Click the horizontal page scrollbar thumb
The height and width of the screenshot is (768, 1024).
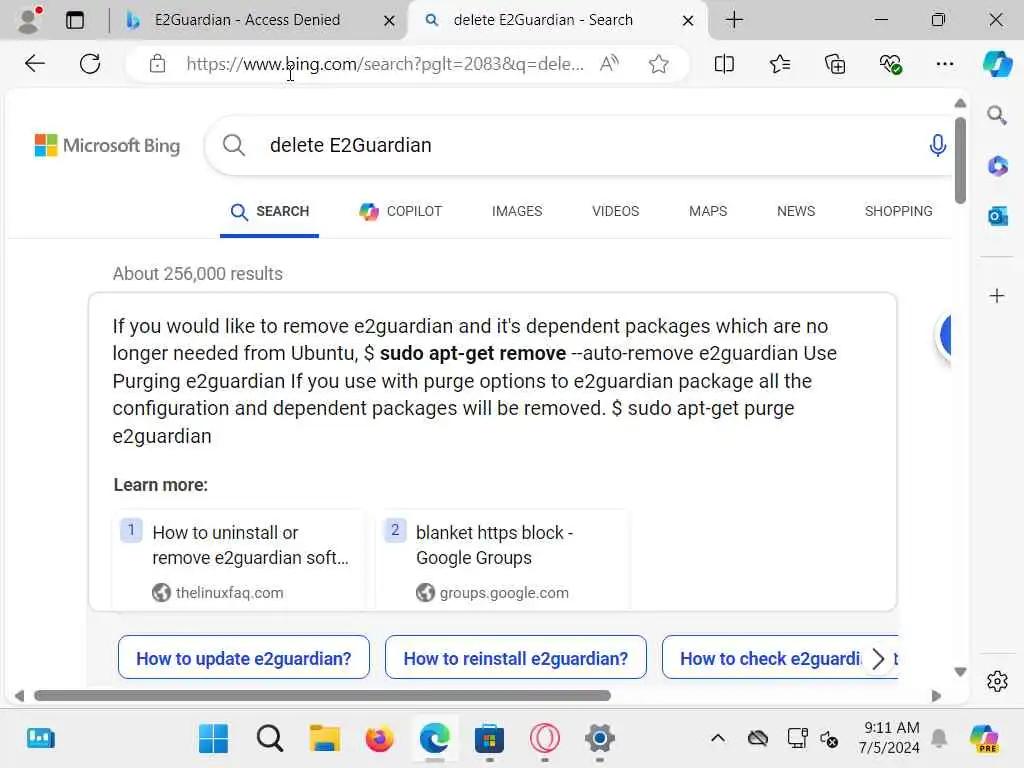323,696
